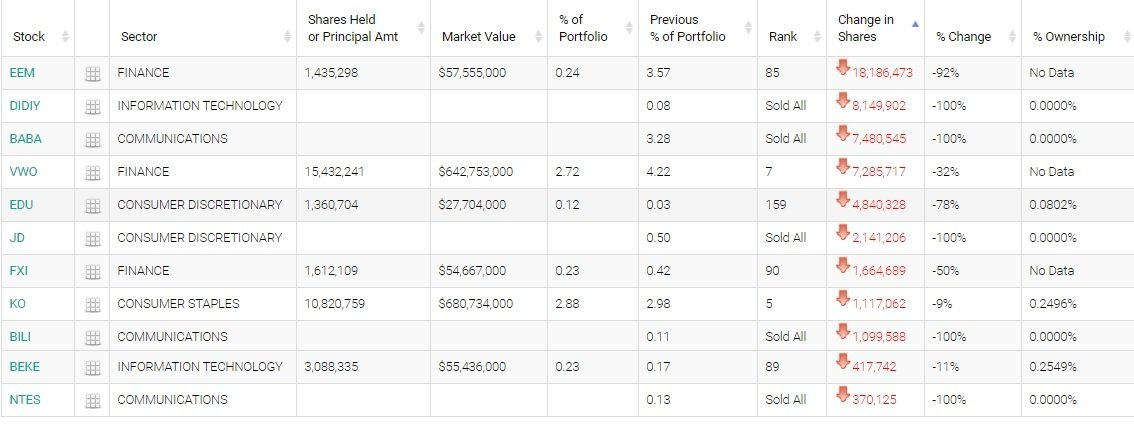Open the BABA ticker link

25,139
